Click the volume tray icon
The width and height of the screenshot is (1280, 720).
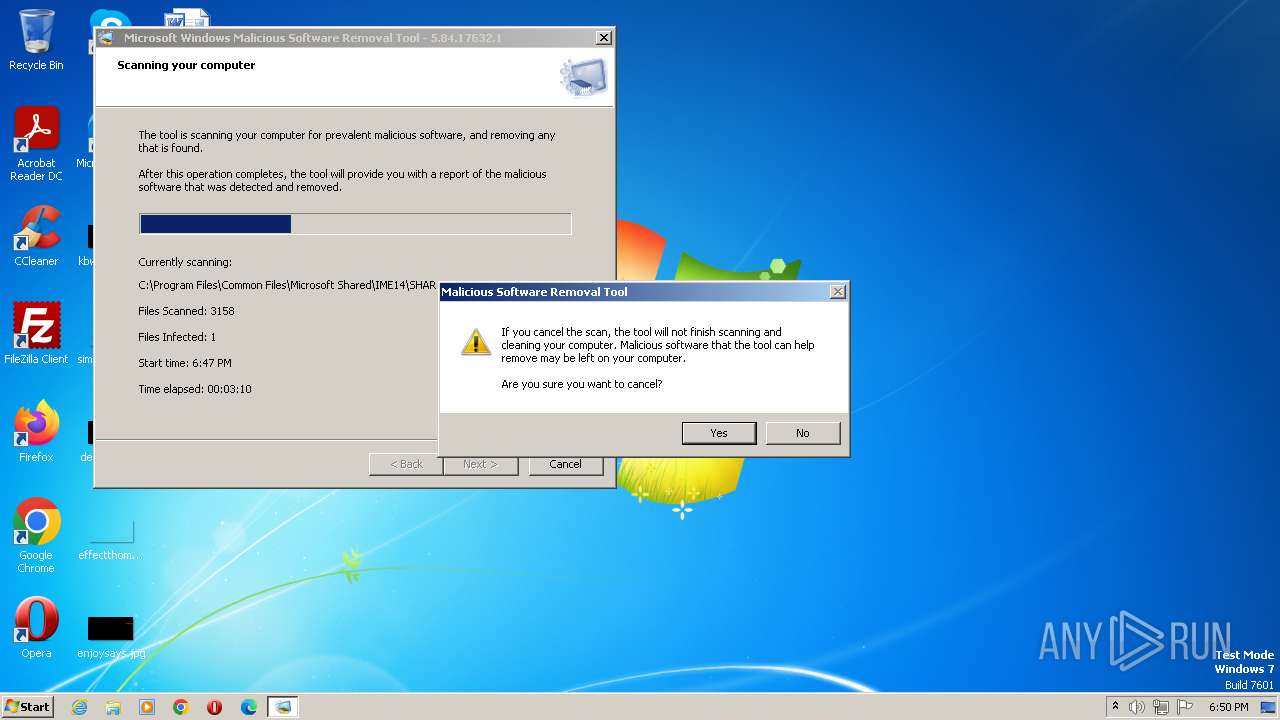[x=1137, y=707]
